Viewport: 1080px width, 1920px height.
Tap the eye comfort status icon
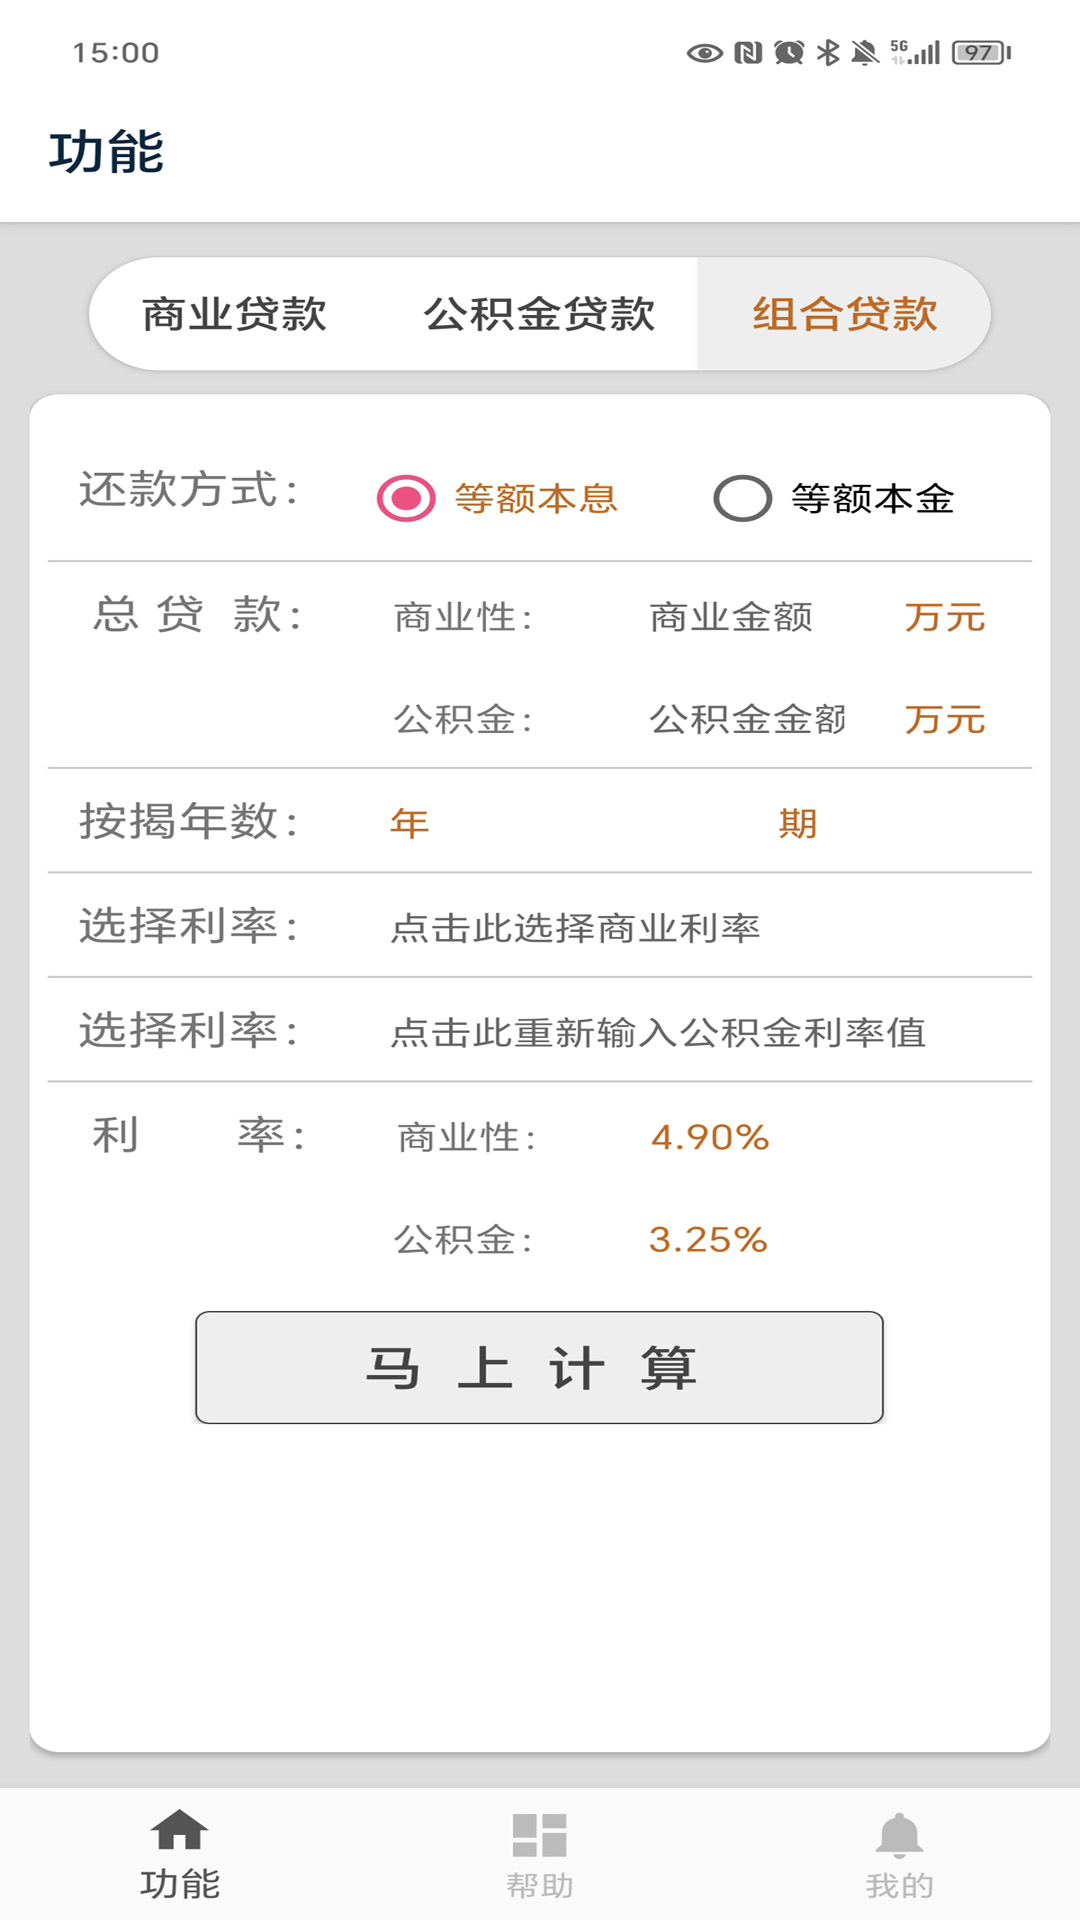pos(705,53)
